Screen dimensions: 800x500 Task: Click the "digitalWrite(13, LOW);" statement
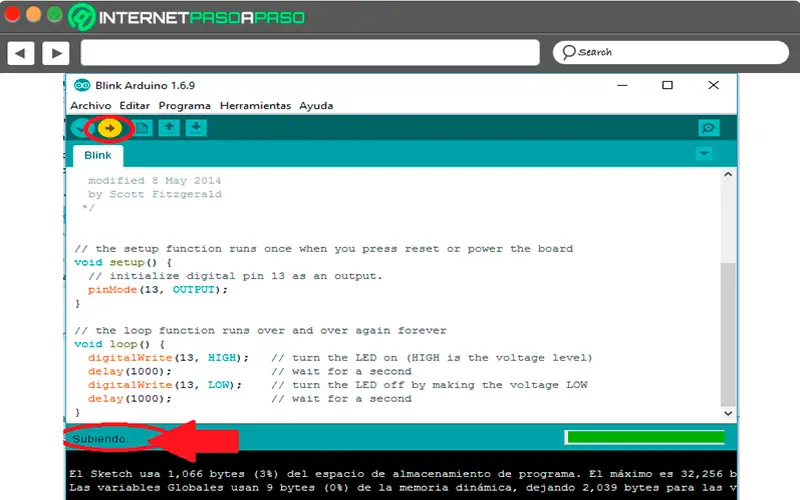pyautogui.click(x=165, y=385)
